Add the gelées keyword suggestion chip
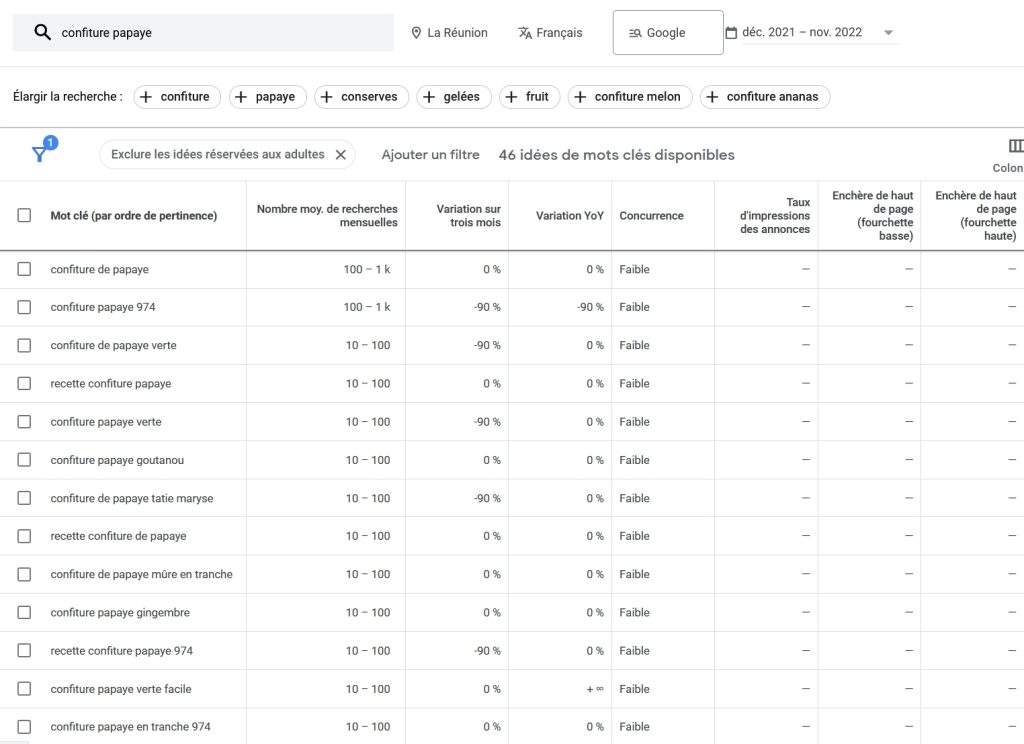1024x744 pixels. (x=454, y=96)
